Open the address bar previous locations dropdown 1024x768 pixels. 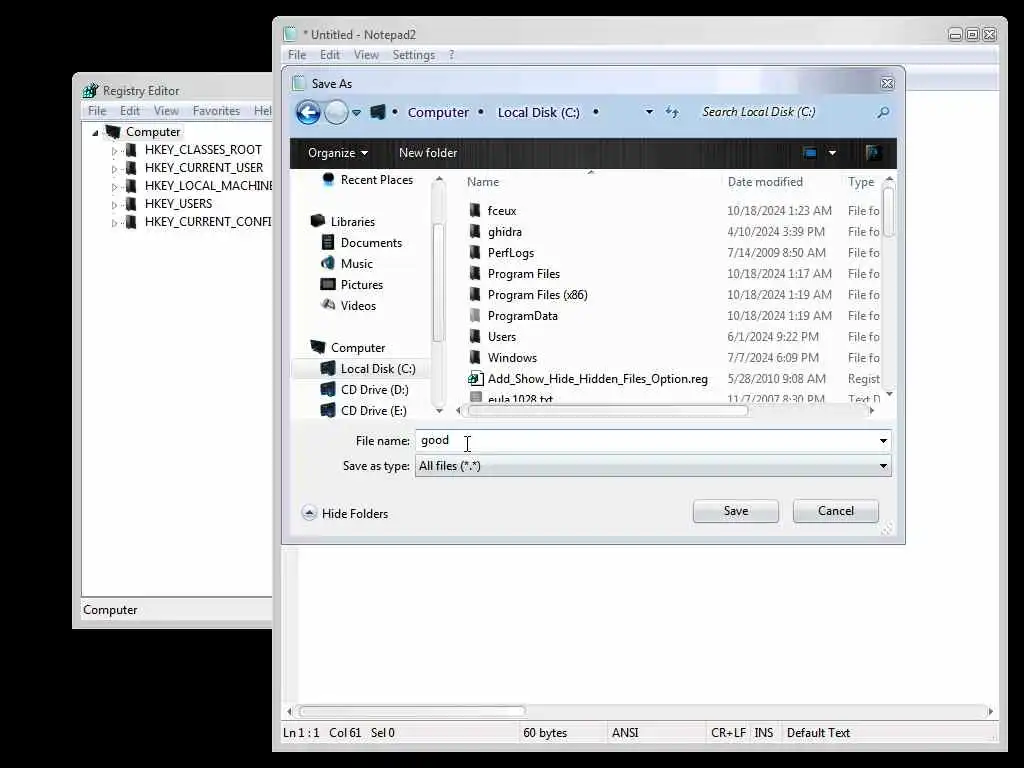(x=649, y=112)
